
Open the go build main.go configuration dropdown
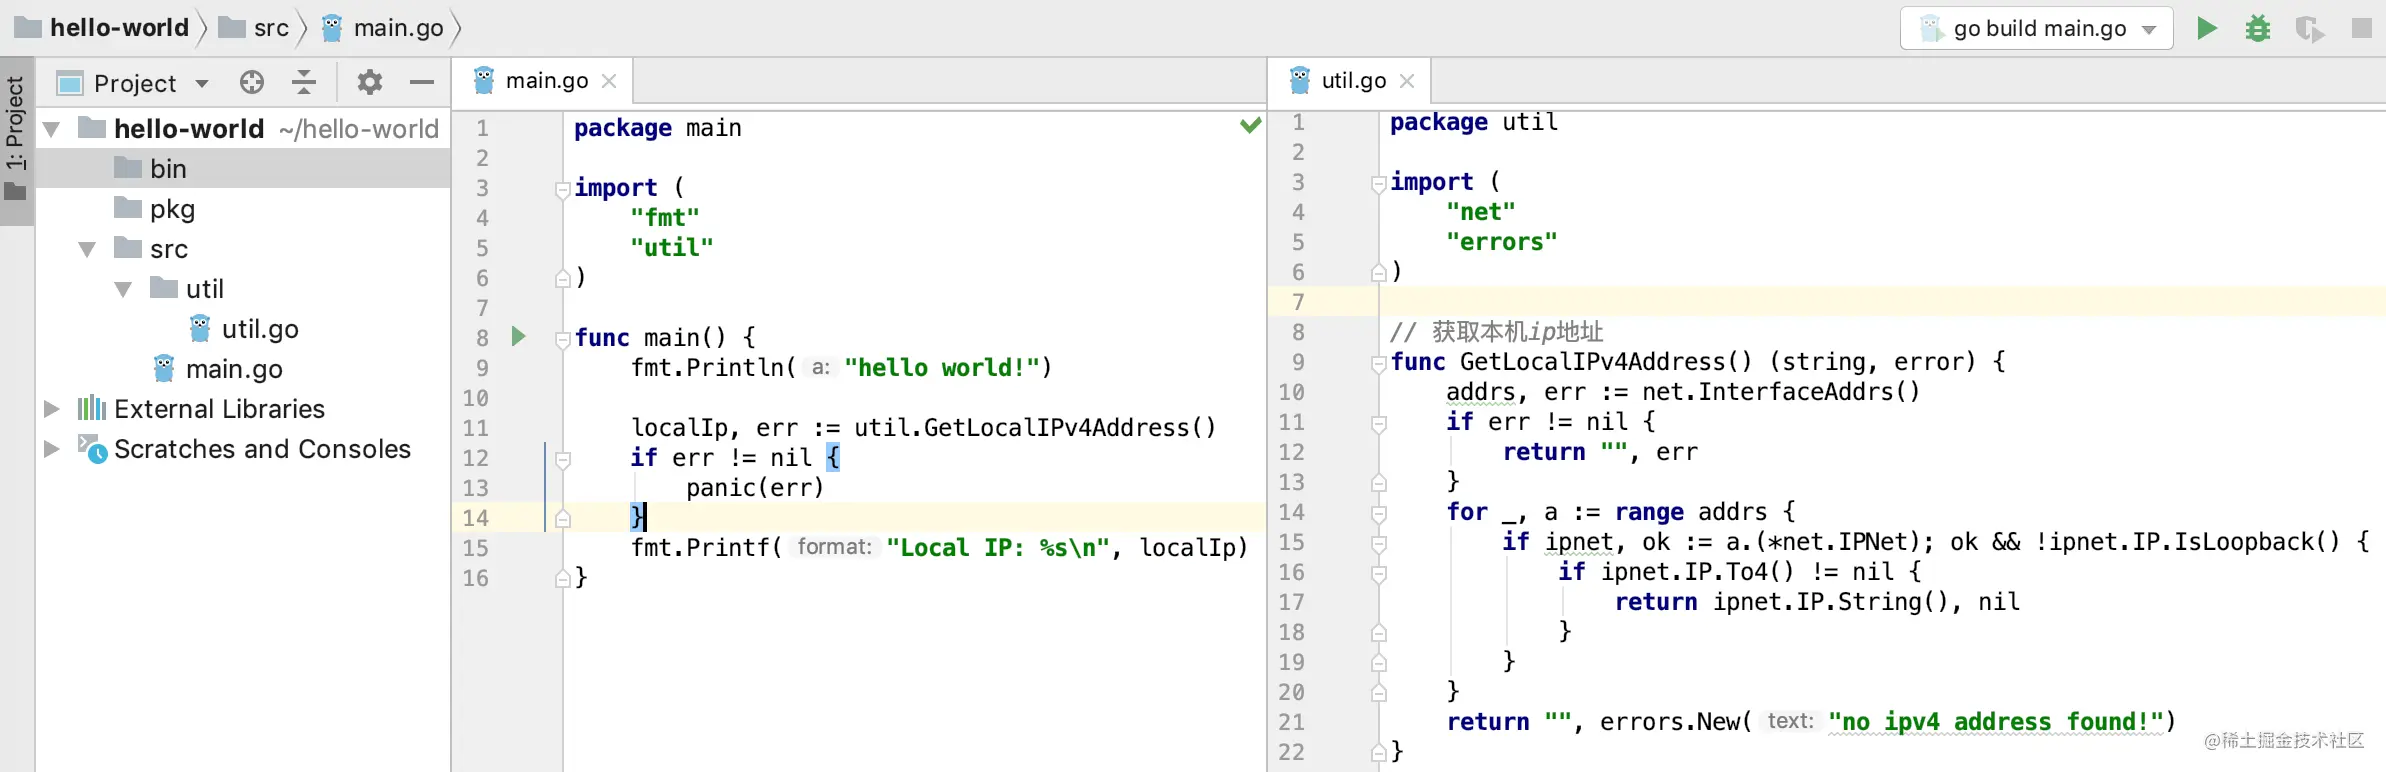pyautogui.click(x=2149, y=30)
